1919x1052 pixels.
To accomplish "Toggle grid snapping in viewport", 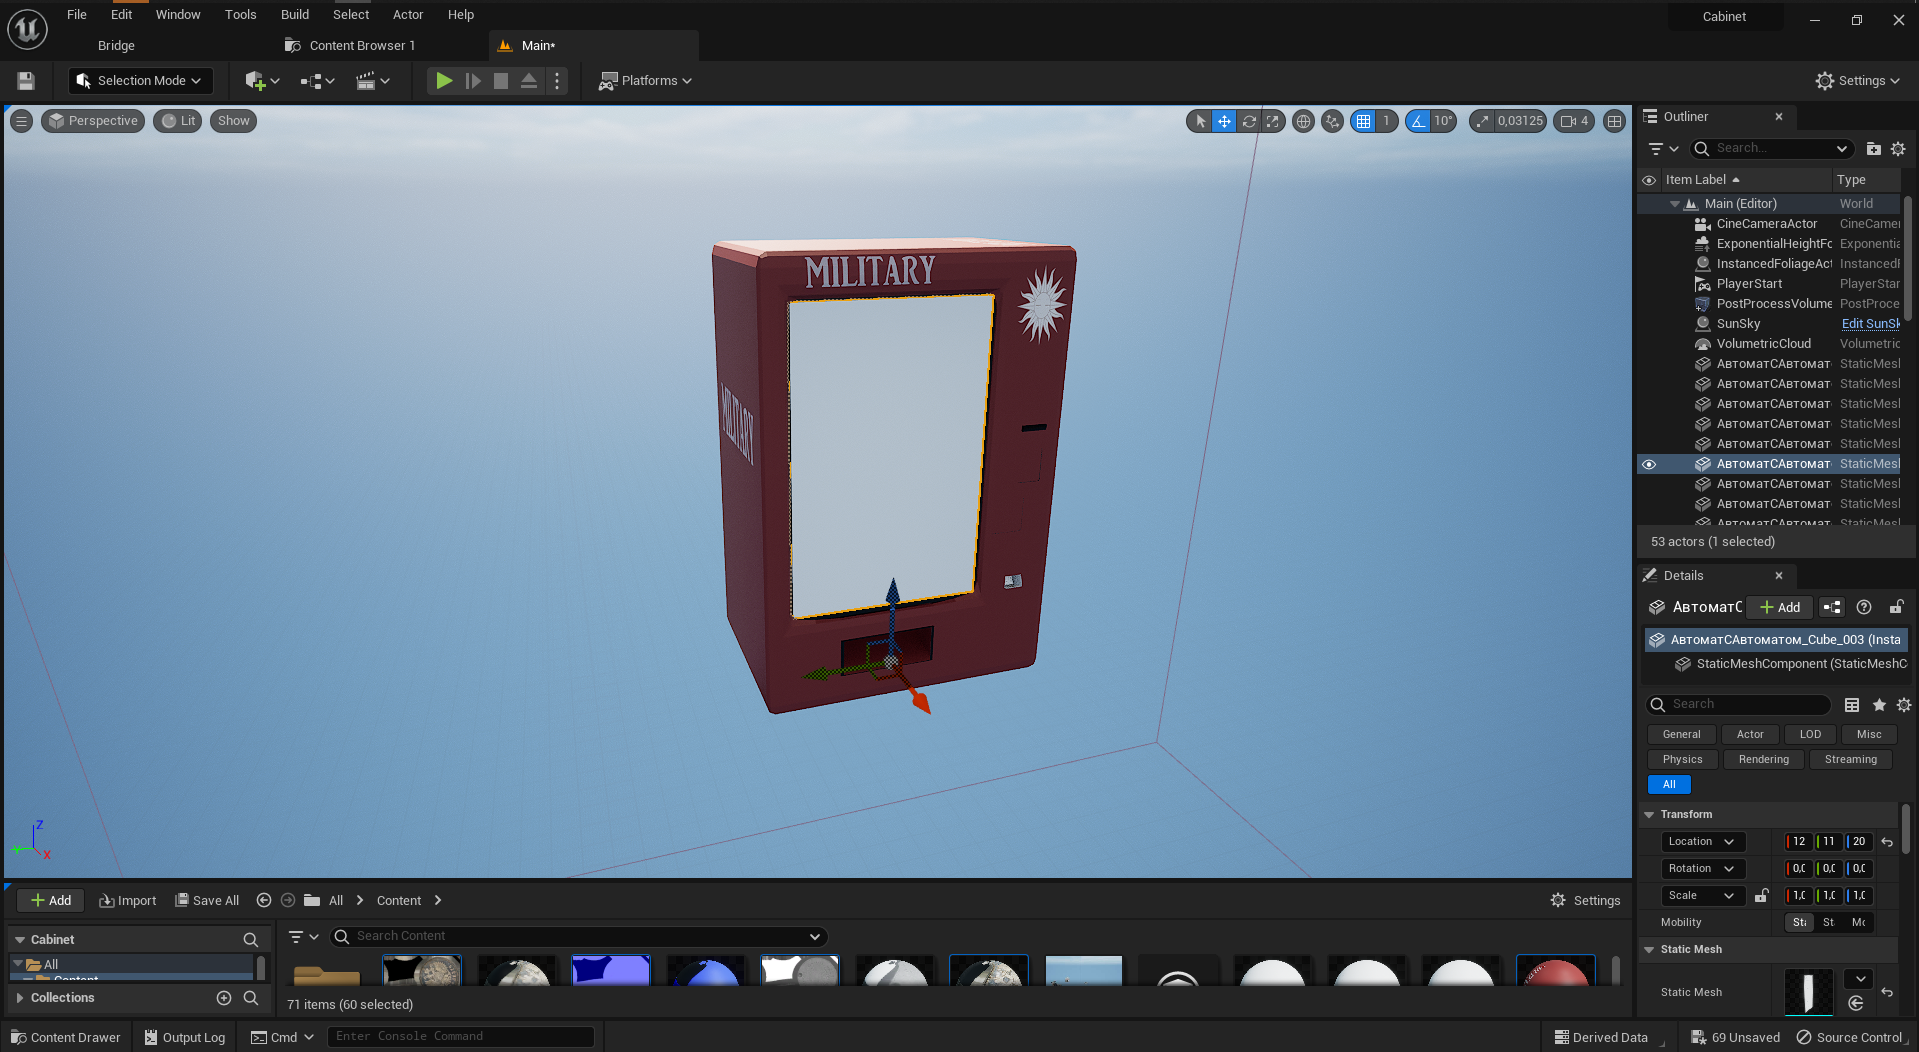I will click(x=1363, y=121).
